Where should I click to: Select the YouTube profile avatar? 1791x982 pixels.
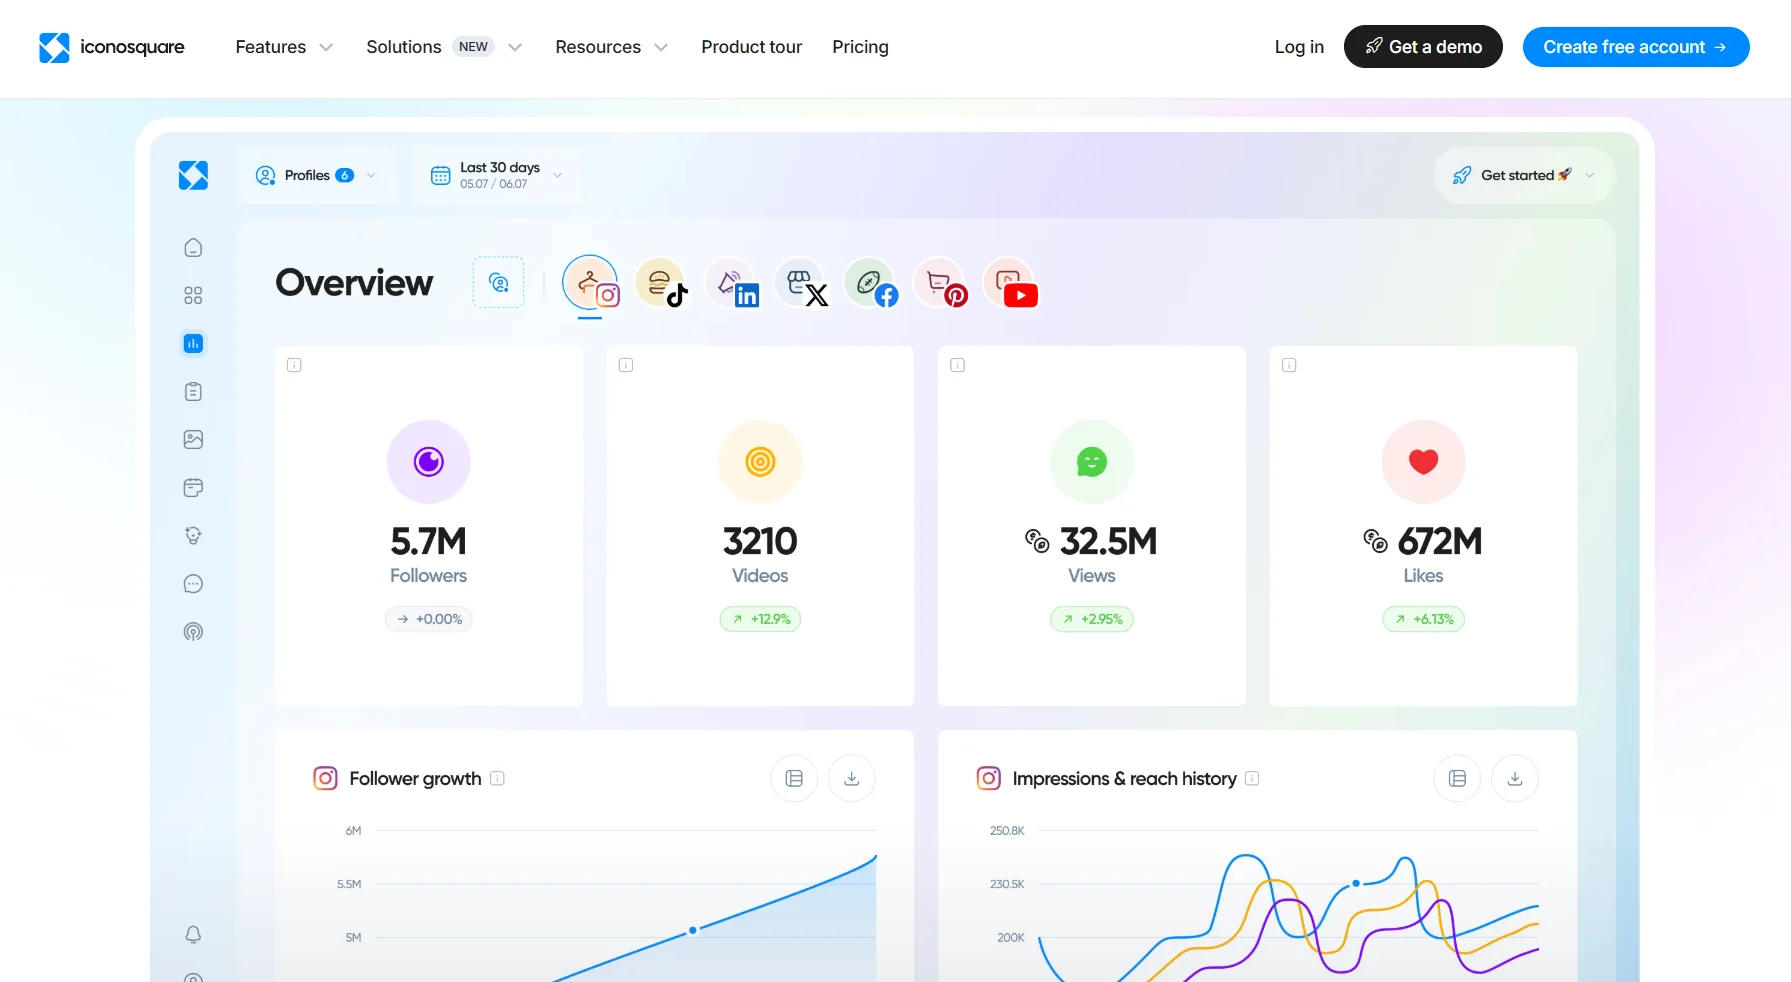(1011, 283)
